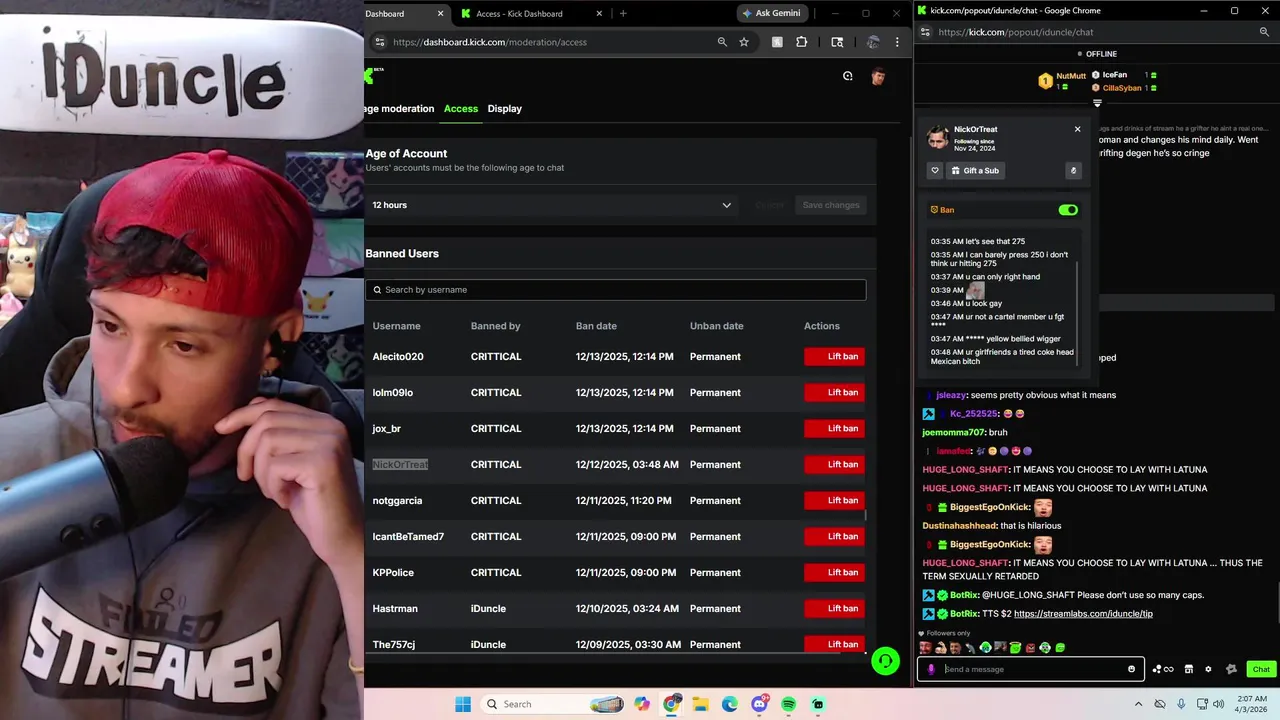Click the taskbar Search box

[x=554, y=704]
